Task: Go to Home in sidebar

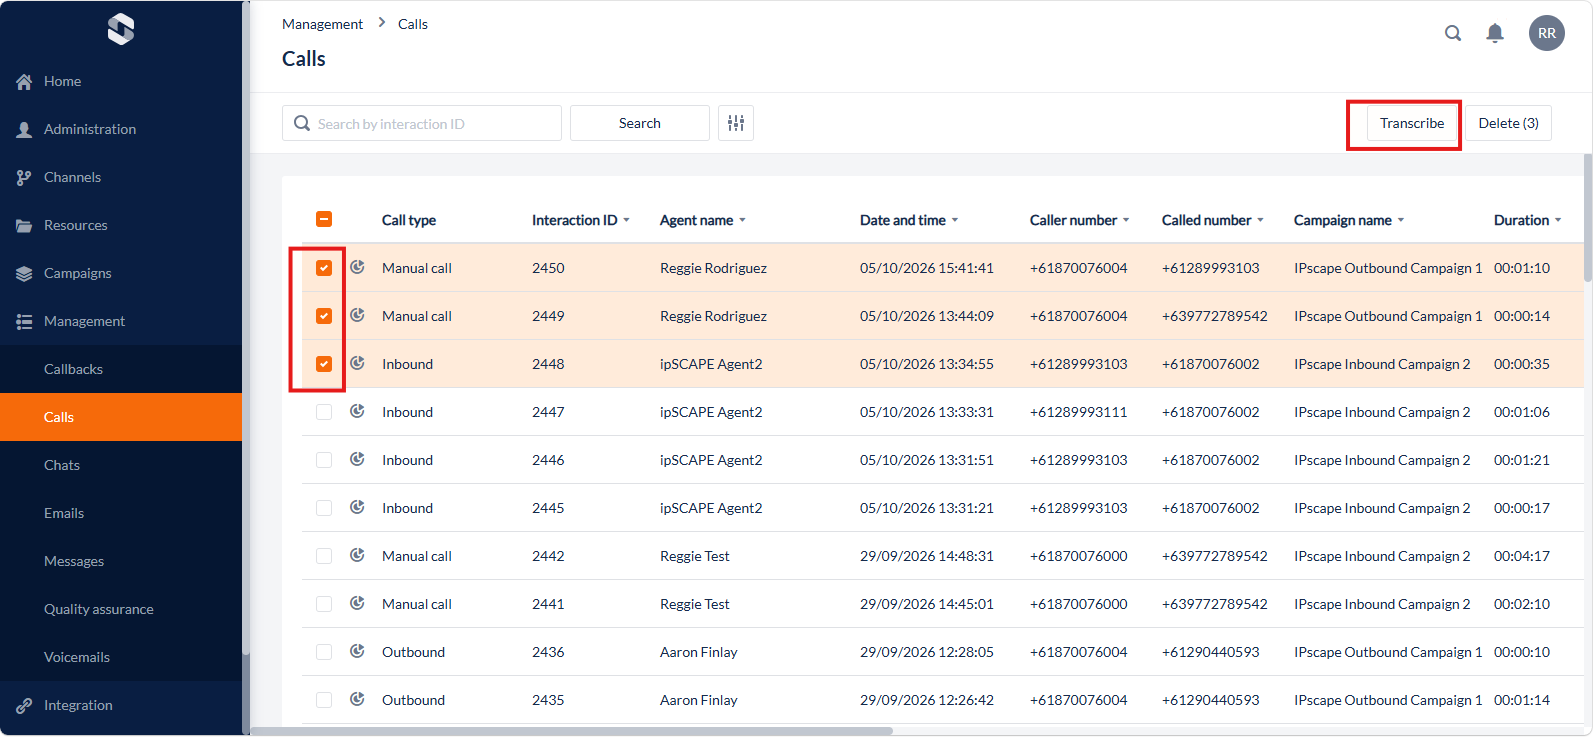Action: pos(121,81)
